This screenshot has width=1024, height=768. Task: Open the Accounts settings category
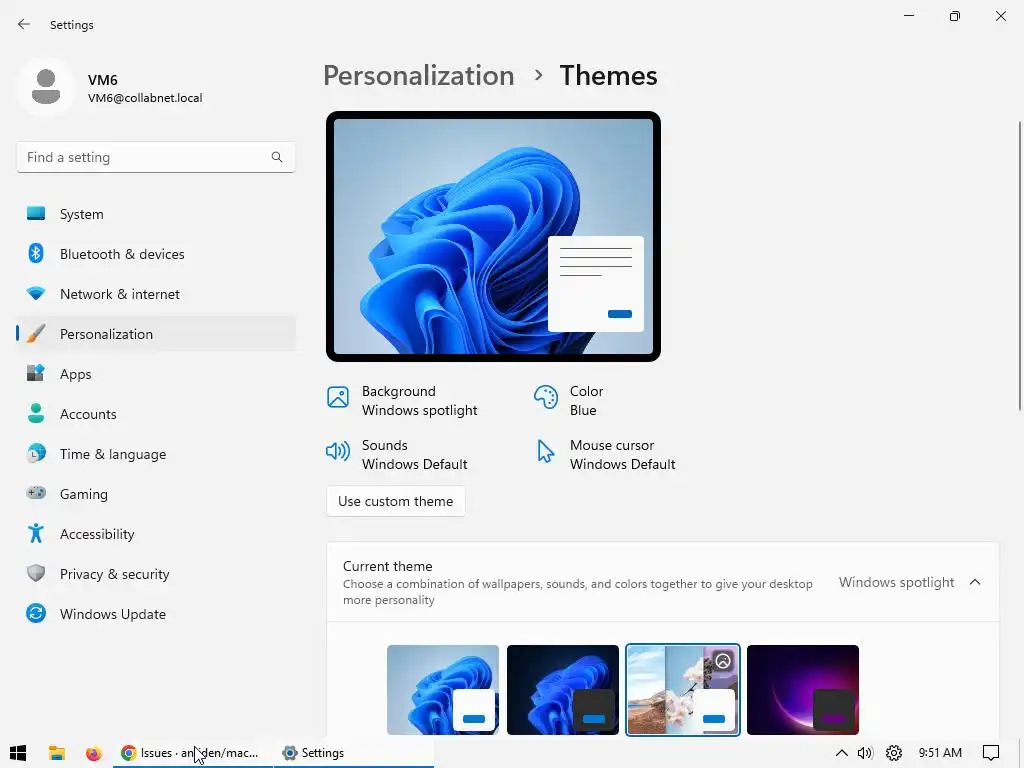155,414
